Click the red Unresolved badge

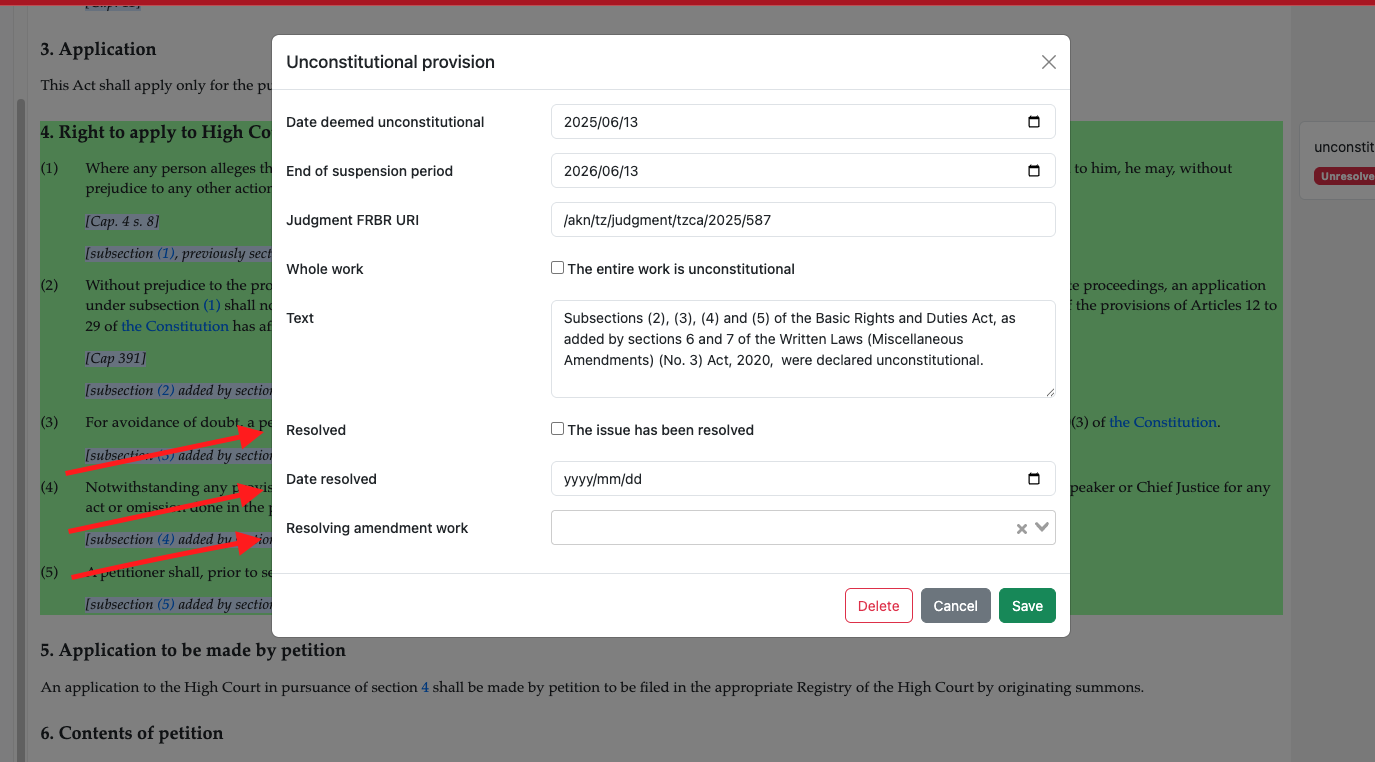(1345, 176)
